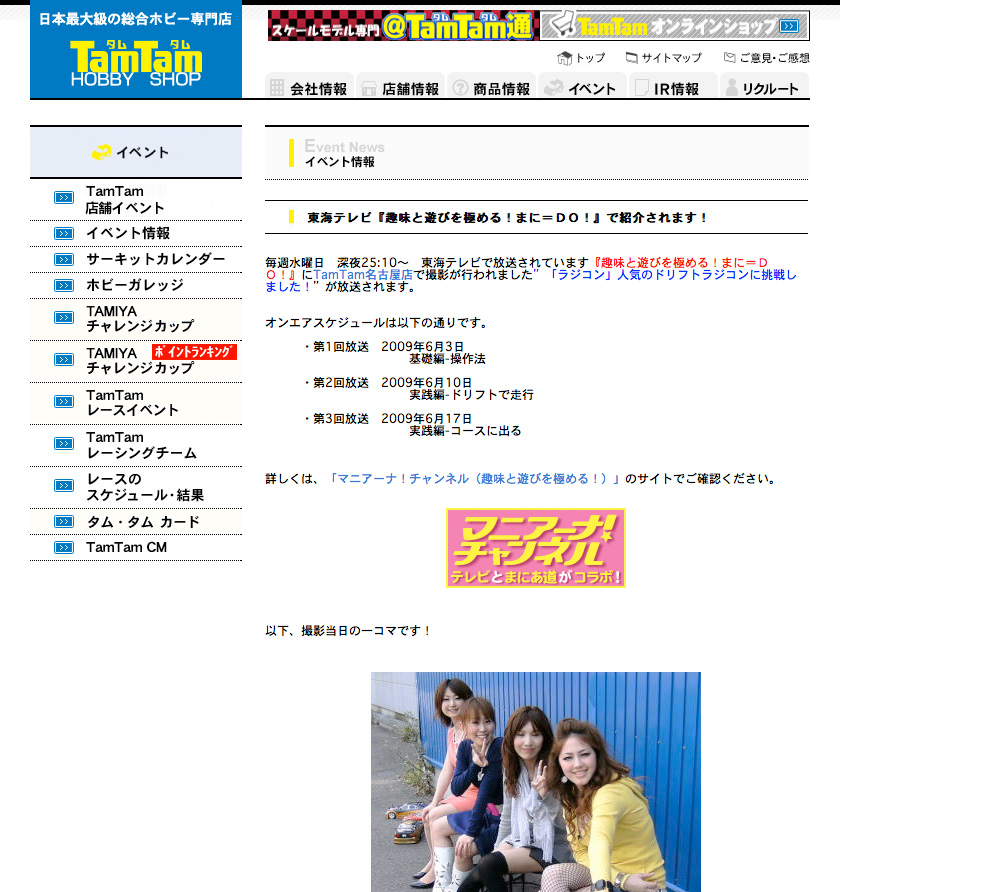Click the pink マニアーナ チャンネル banner image
The width and height of the screenshot is (998, 892).
tap(536, 548)
